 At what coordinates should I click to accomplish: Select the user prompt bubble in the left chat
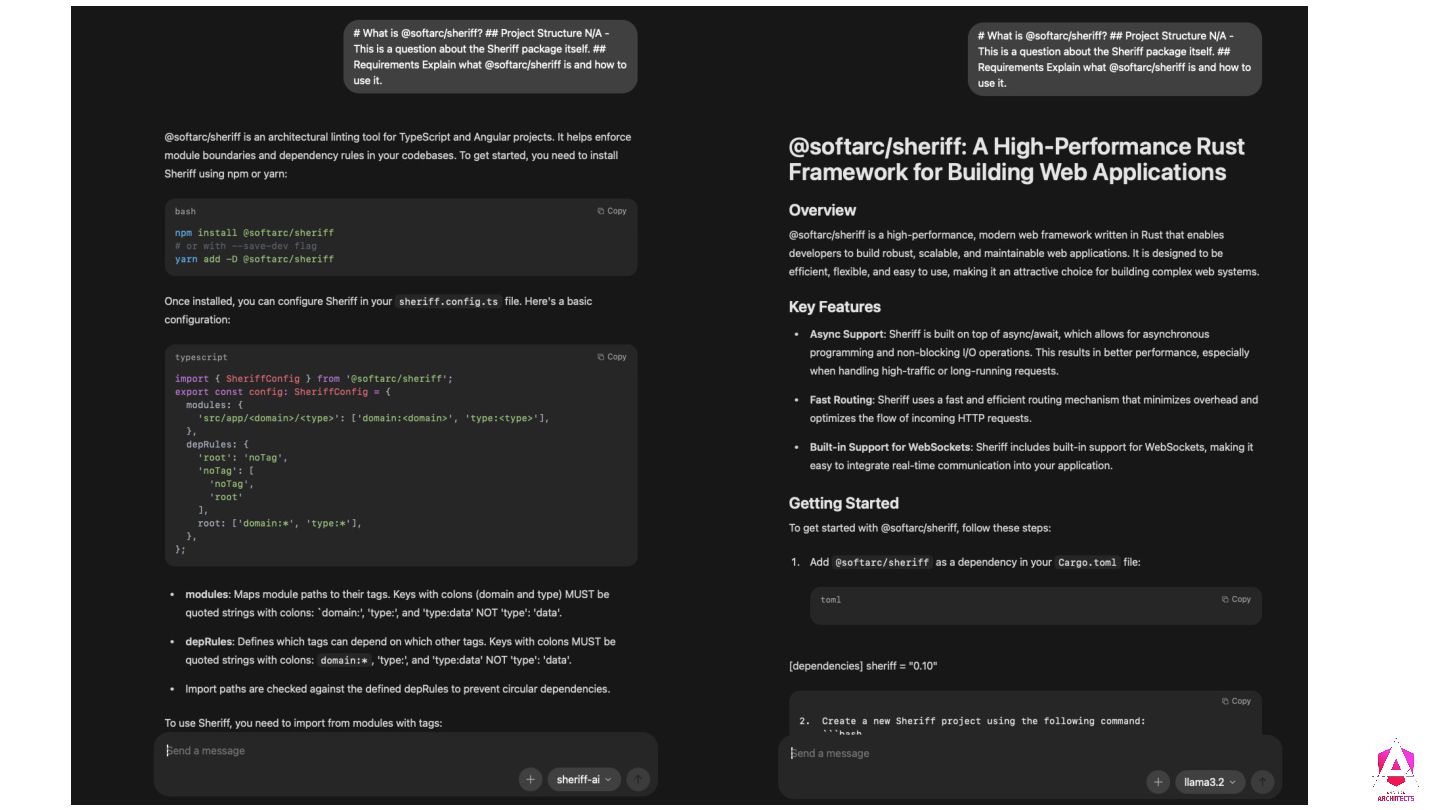point(490,57)
